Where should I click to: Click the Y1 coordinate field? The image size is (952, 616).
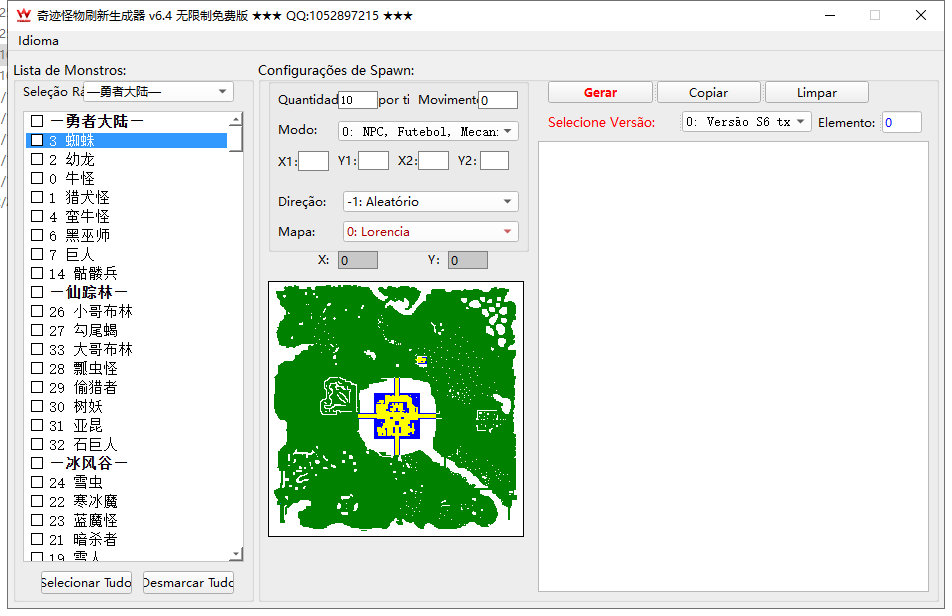[373, 161]
